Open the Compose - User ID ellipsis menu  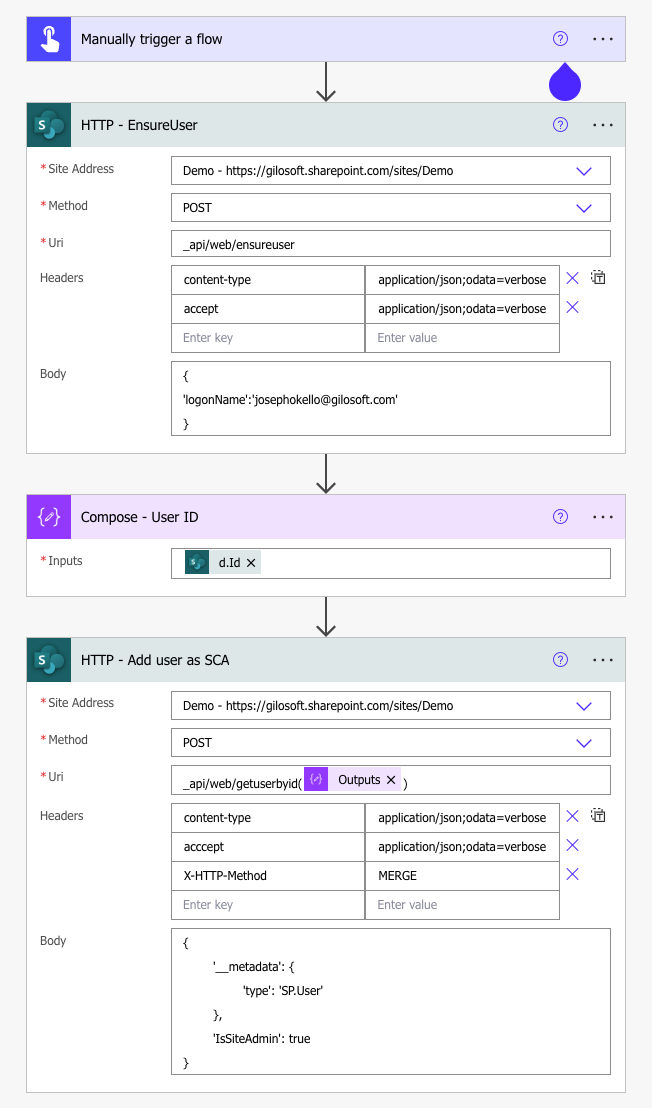pyautogui.click(x=602, y=517)
